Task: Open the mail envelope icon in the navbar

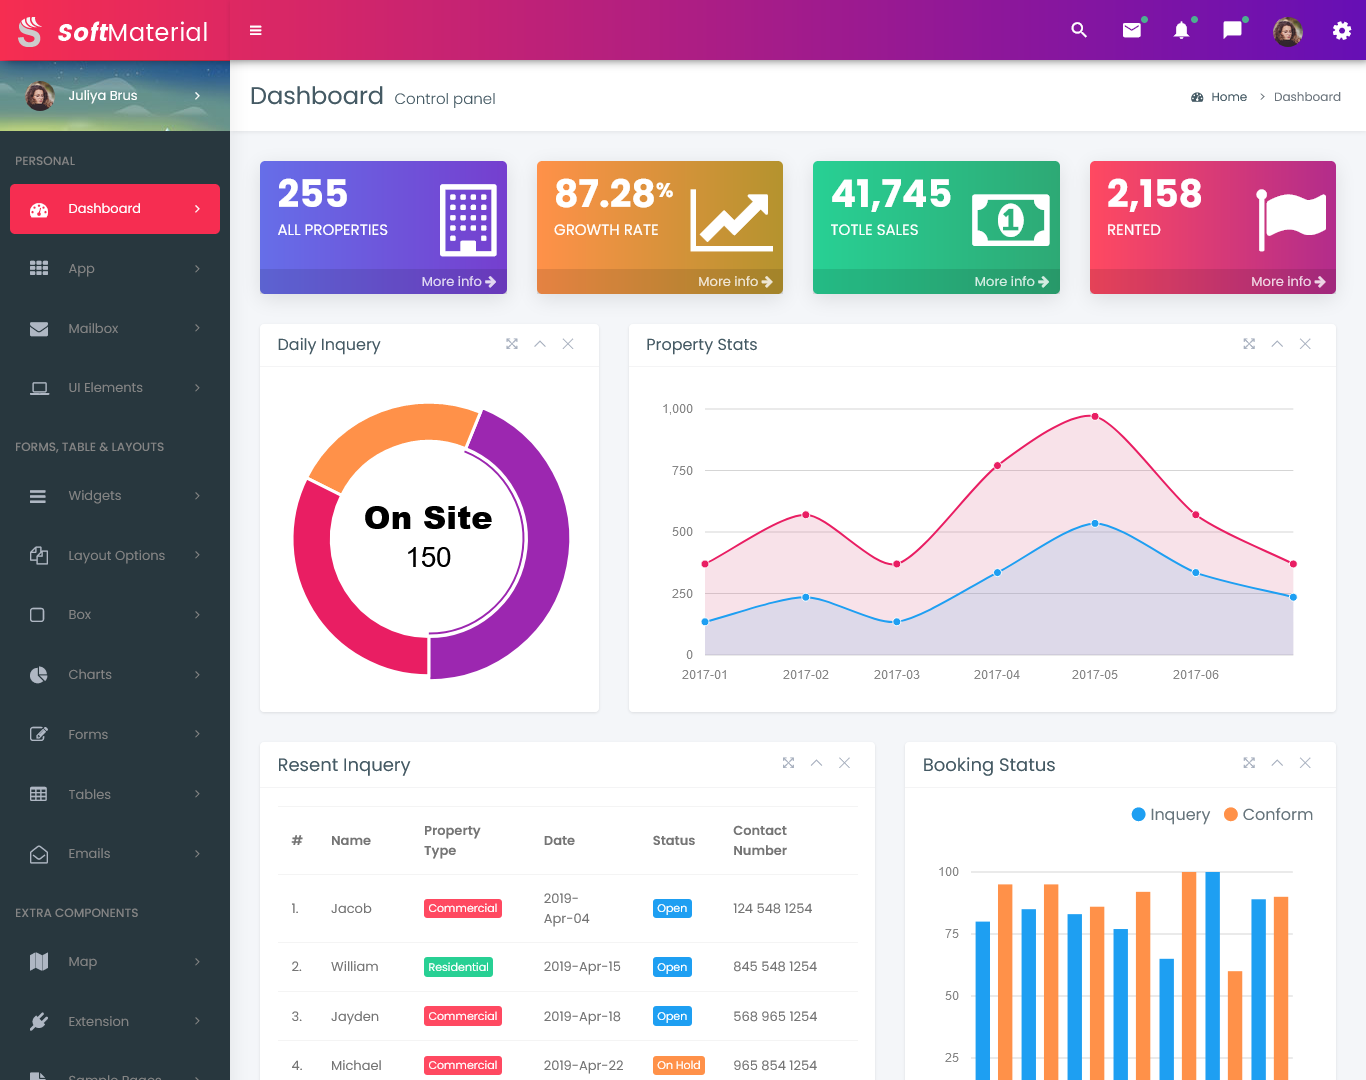Action: 1131,30
